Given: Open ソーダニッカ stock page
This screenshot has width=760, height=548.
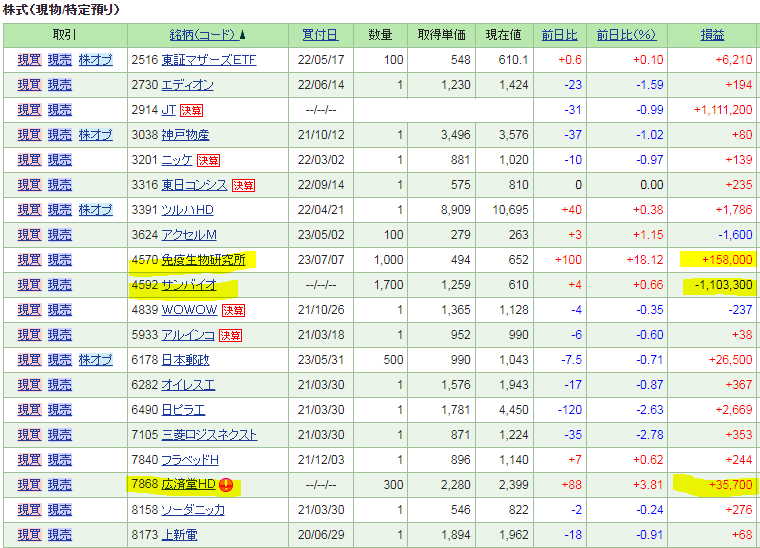Looking at the screenshot, I should coord(193,510).
